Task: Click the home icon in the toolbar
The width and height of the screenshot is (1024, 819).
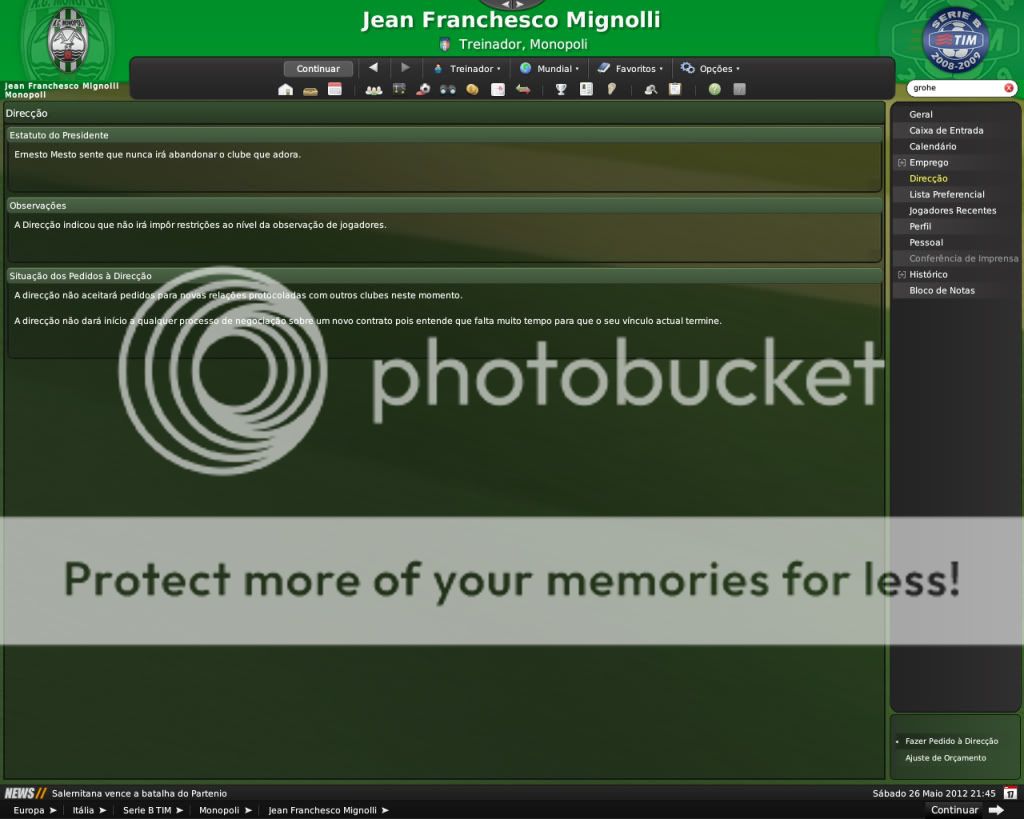Action: click(285, 89)
